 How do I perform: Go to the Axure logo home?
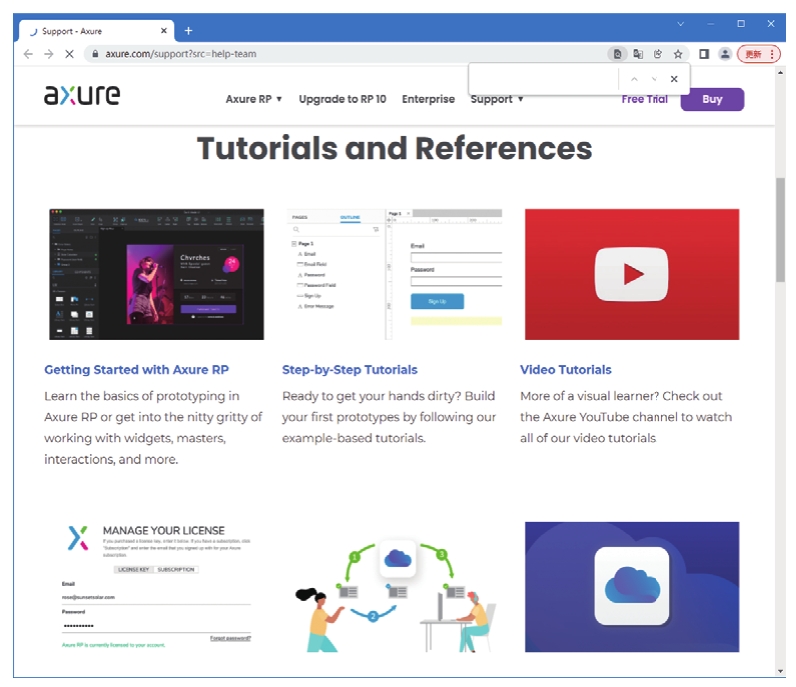82,96
